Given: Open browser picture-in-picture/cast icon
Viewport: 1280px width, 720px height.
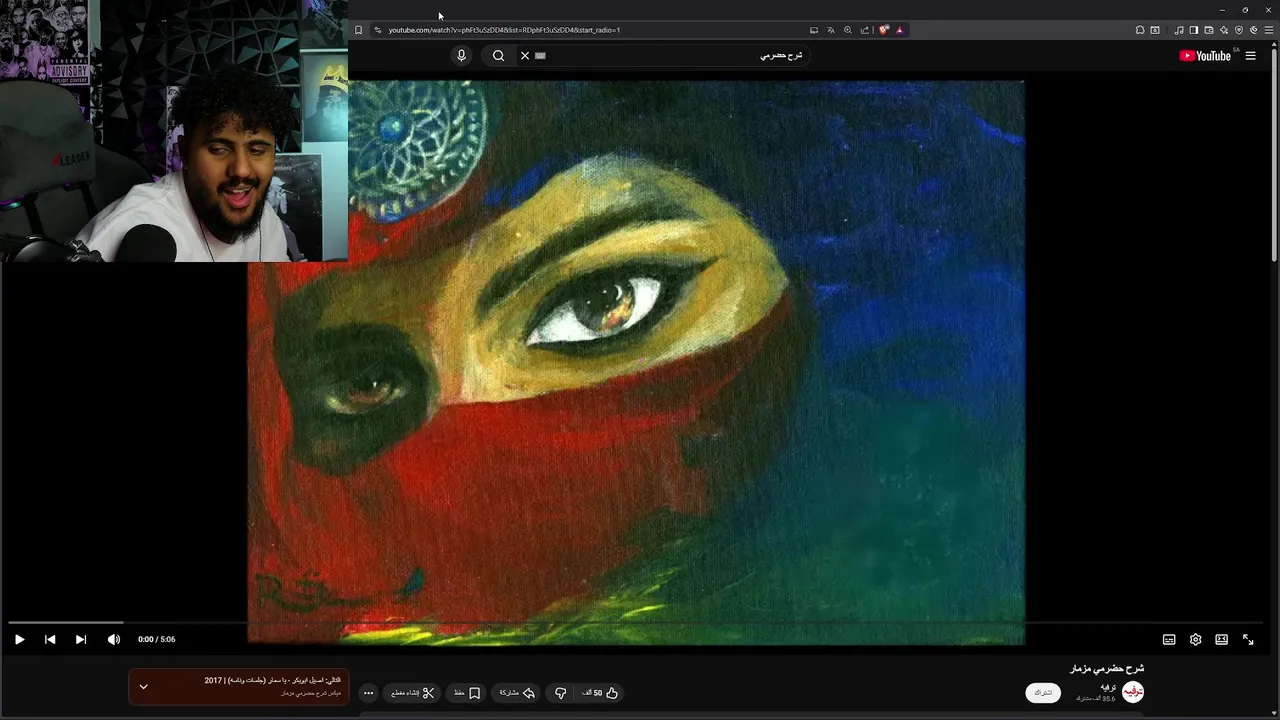Looking at the screenshot, I should pyautogui.click(x=814, y=30).
